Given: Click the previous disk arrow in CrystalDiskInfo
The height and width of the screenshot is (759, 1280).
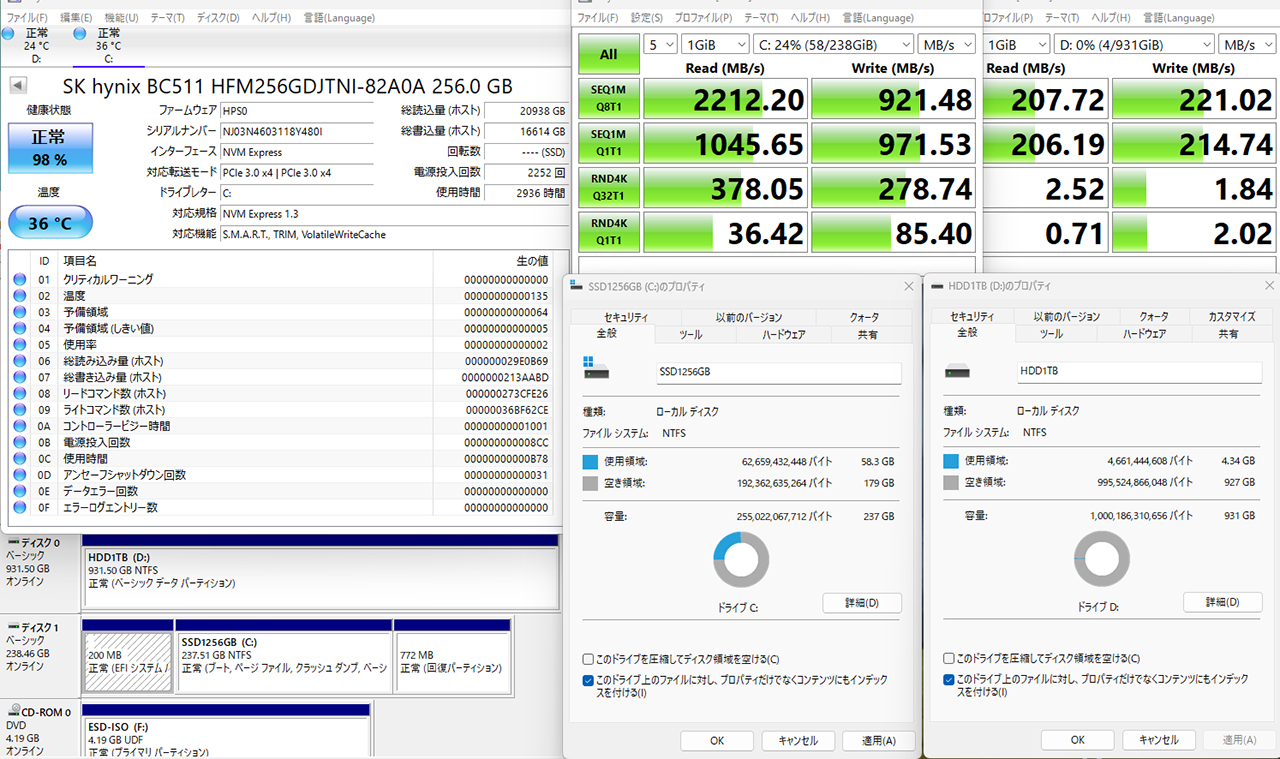Looking at the screenshot, I should click(x=17, y=85).
